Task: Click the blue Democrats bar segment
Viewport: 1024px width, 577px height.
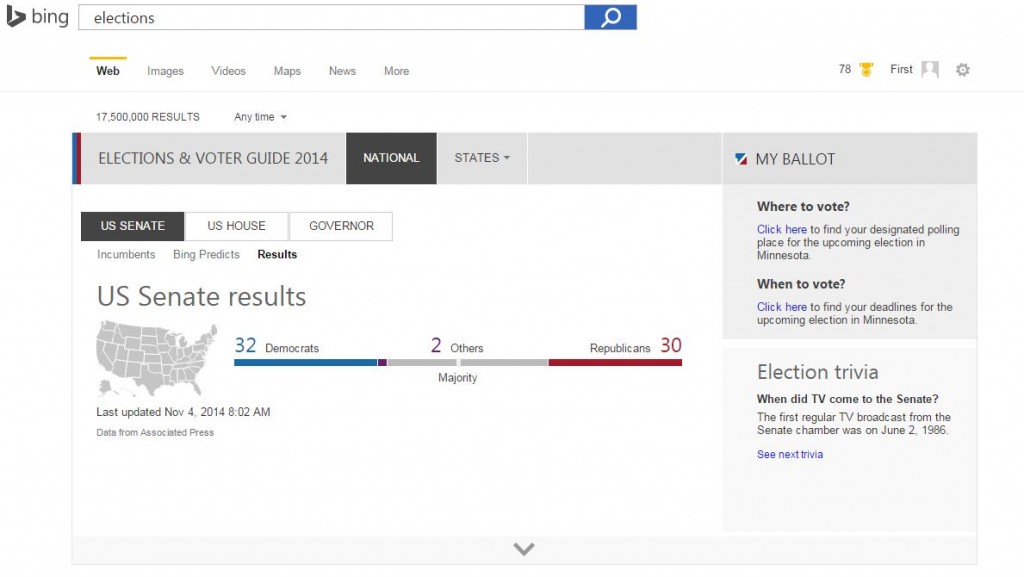Action: click(x=306, y=362)
